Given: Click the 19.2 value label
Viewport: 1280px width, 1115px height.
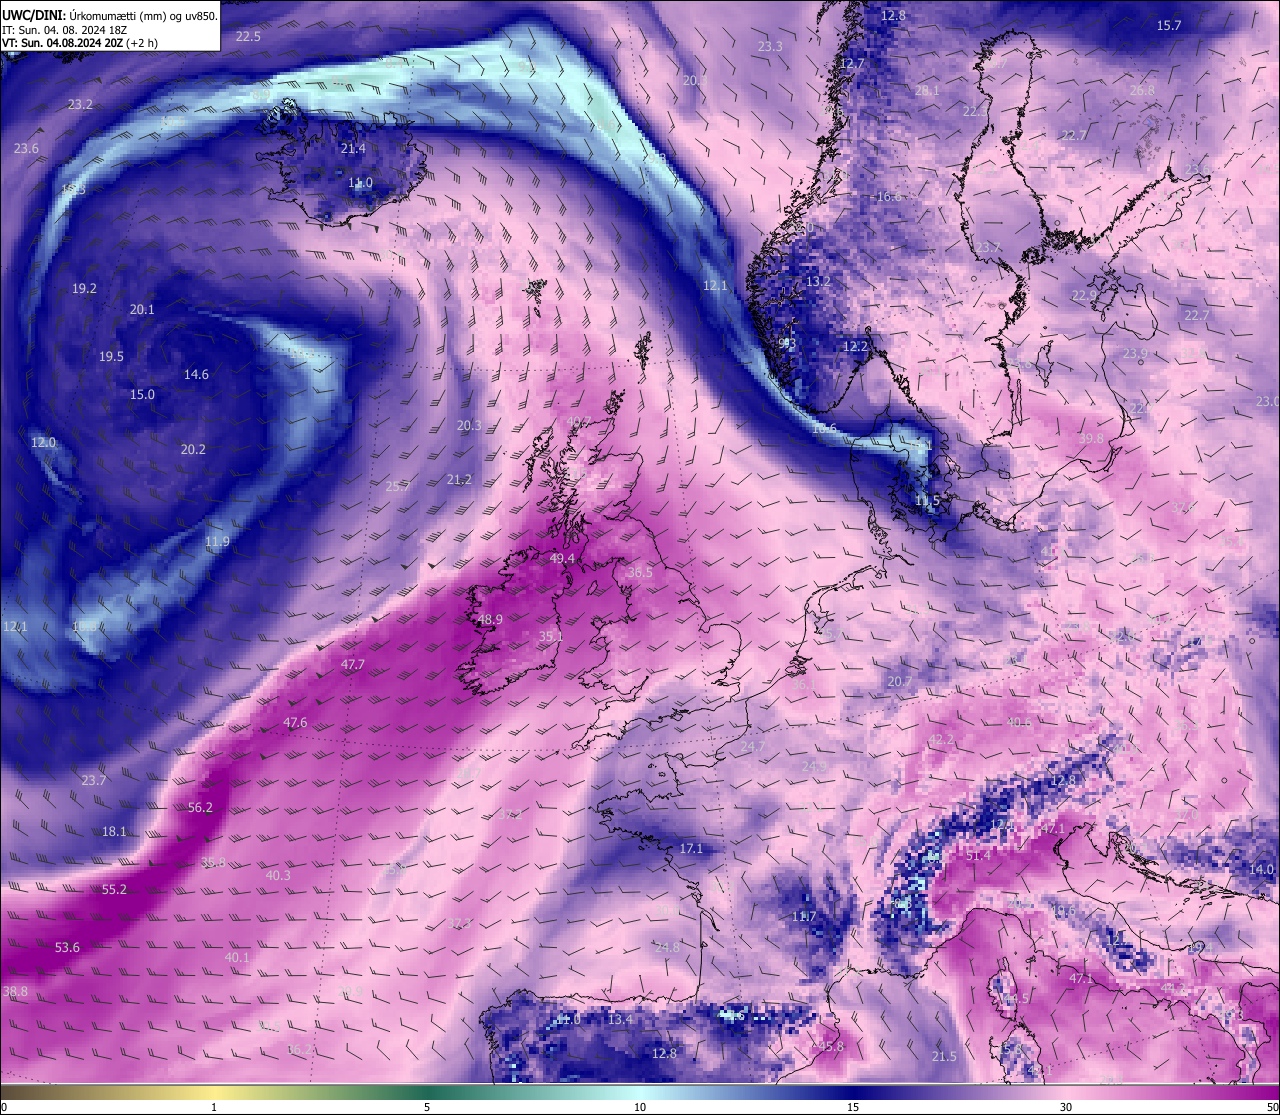Looking at the screenshot, I should [x=84, y=288].
